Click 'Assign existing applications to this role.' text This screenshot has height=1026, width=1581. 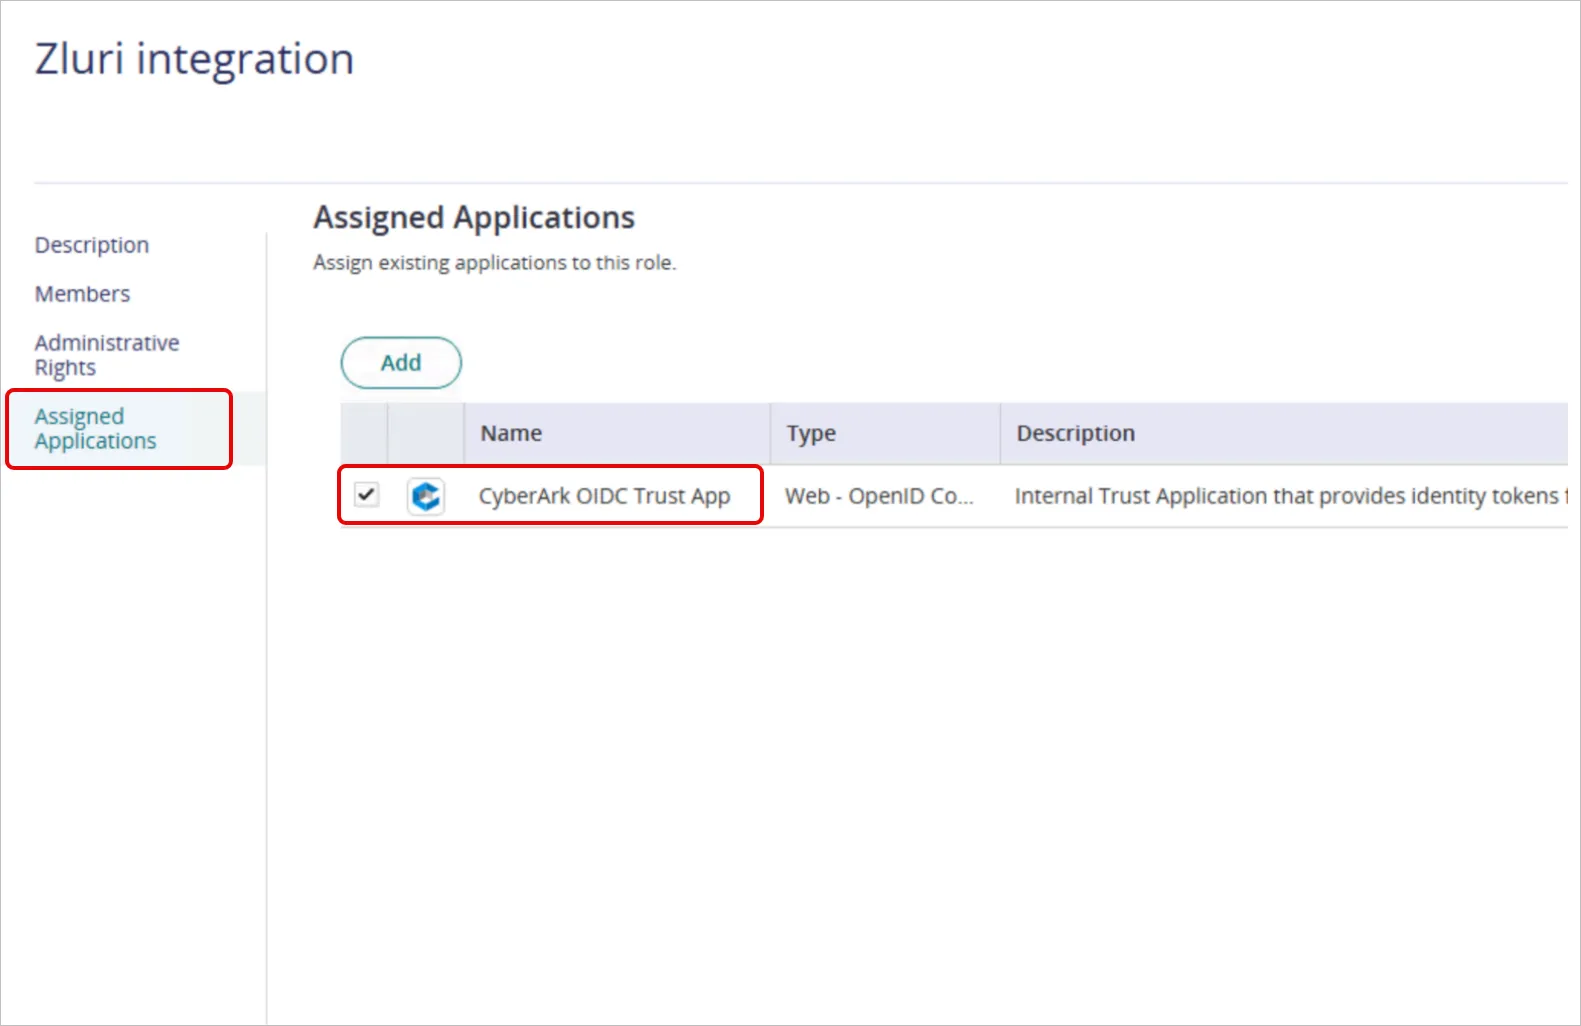[495, 263]
